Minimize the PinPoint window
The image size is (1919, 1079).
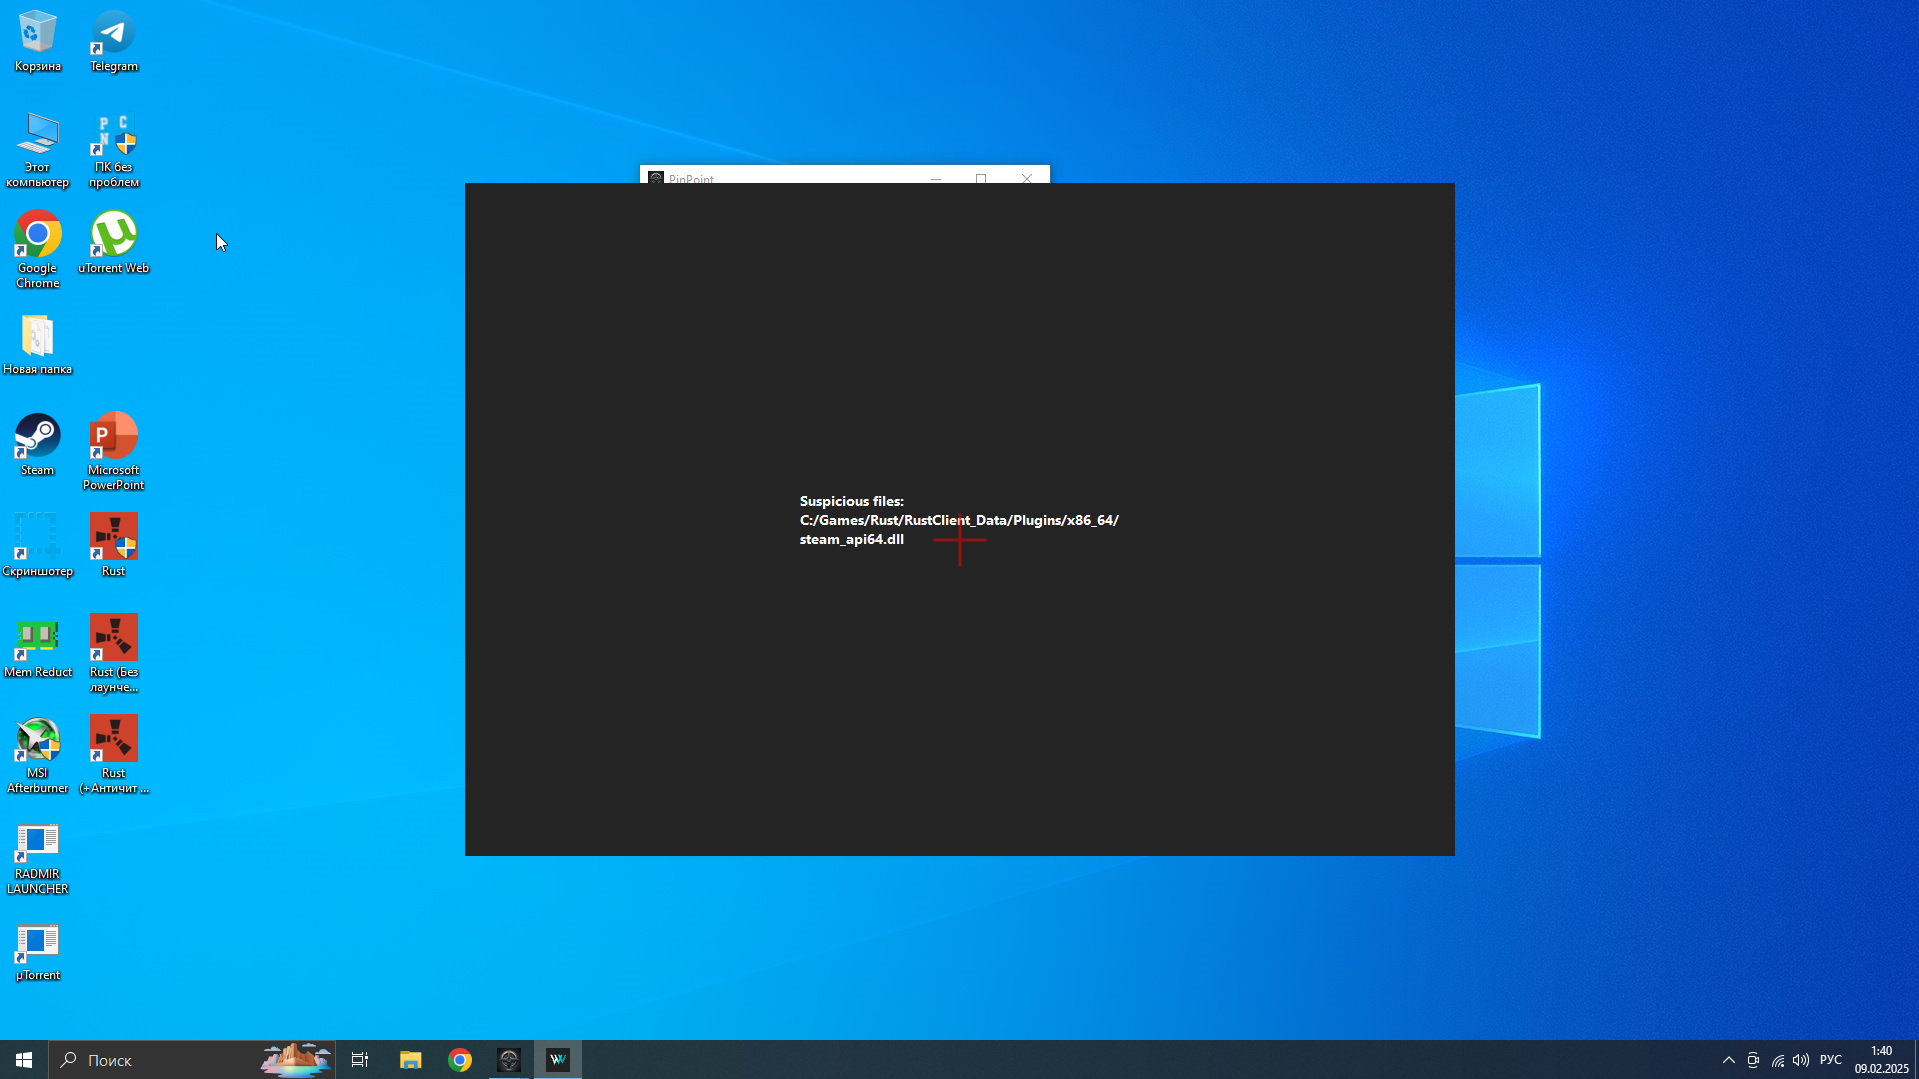point(936,178)
